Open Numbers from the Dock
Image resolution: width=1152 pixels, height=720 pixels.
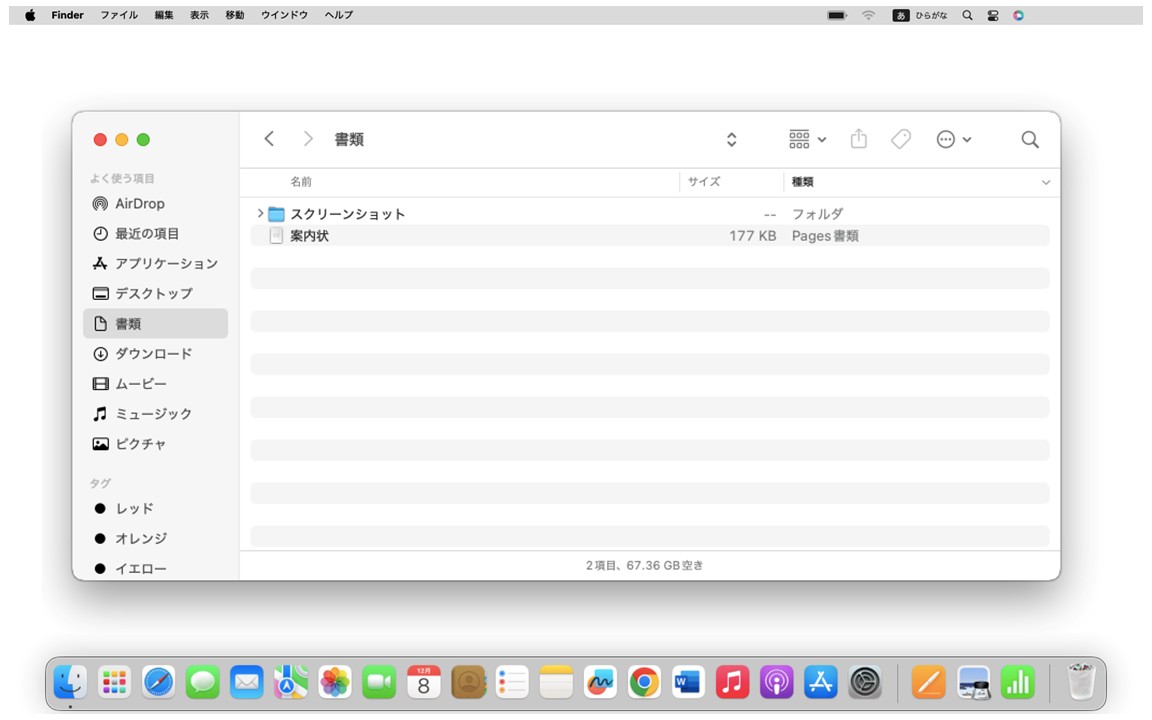[1018, 683]
